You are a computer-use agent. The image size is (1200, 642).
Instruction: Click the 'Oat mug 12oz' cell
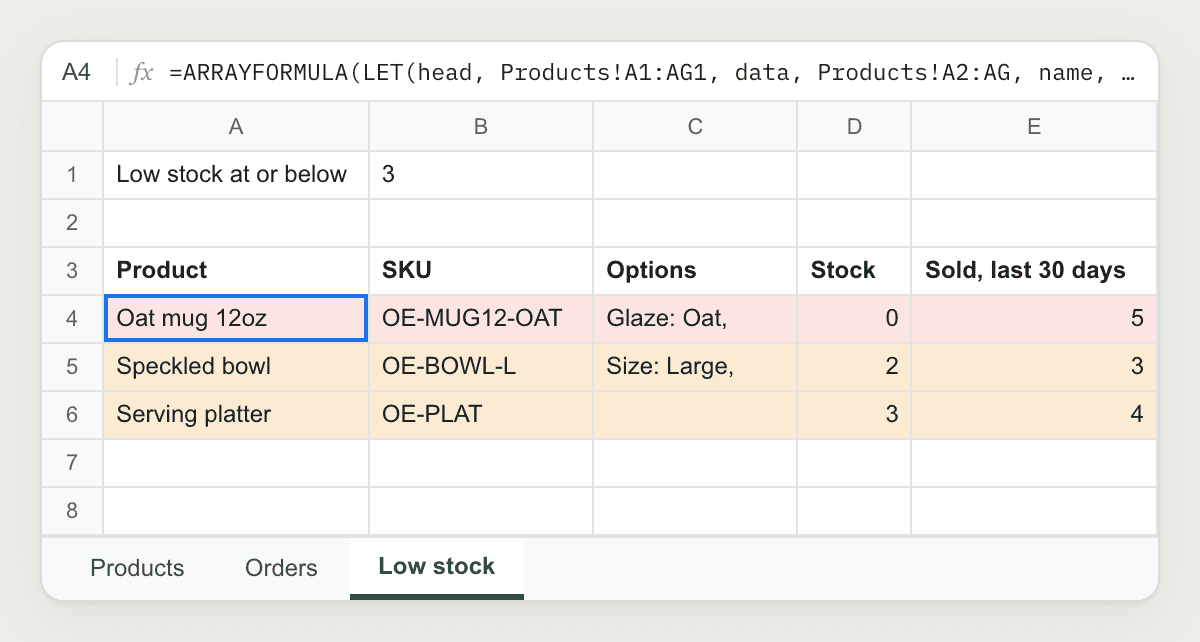coord(236,319)
